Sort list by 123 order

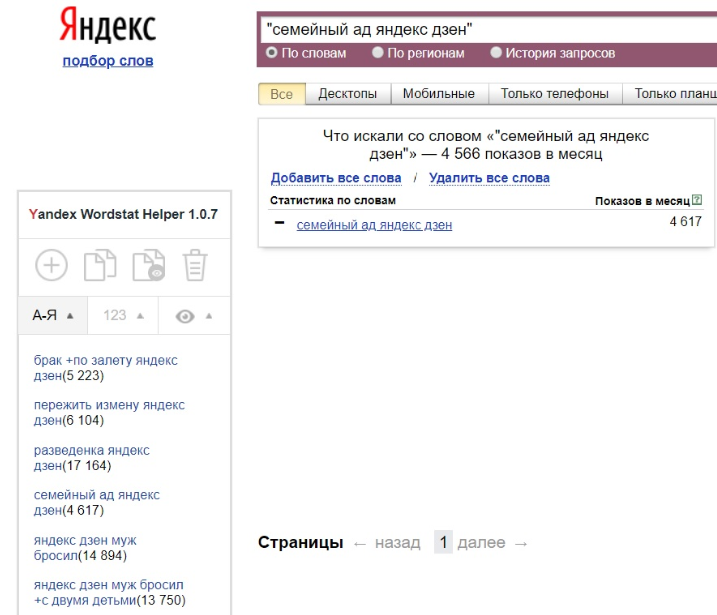point(123,316)
